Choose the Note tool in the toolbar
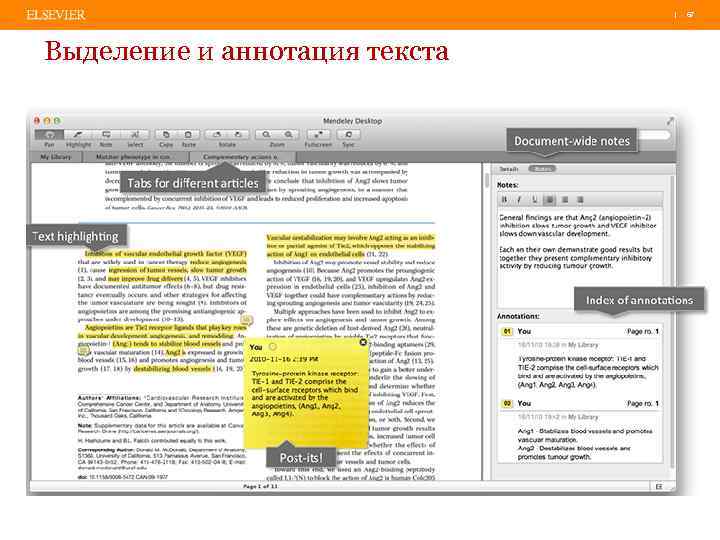This screenshot has width=720, height=540. tap(106, 135)
